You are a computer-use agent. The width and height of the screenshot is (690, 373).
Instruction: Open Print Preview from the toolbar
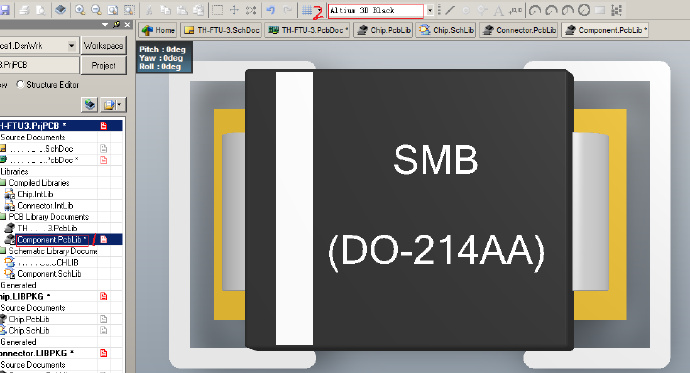pyautogui.click(x=41, y=10)
